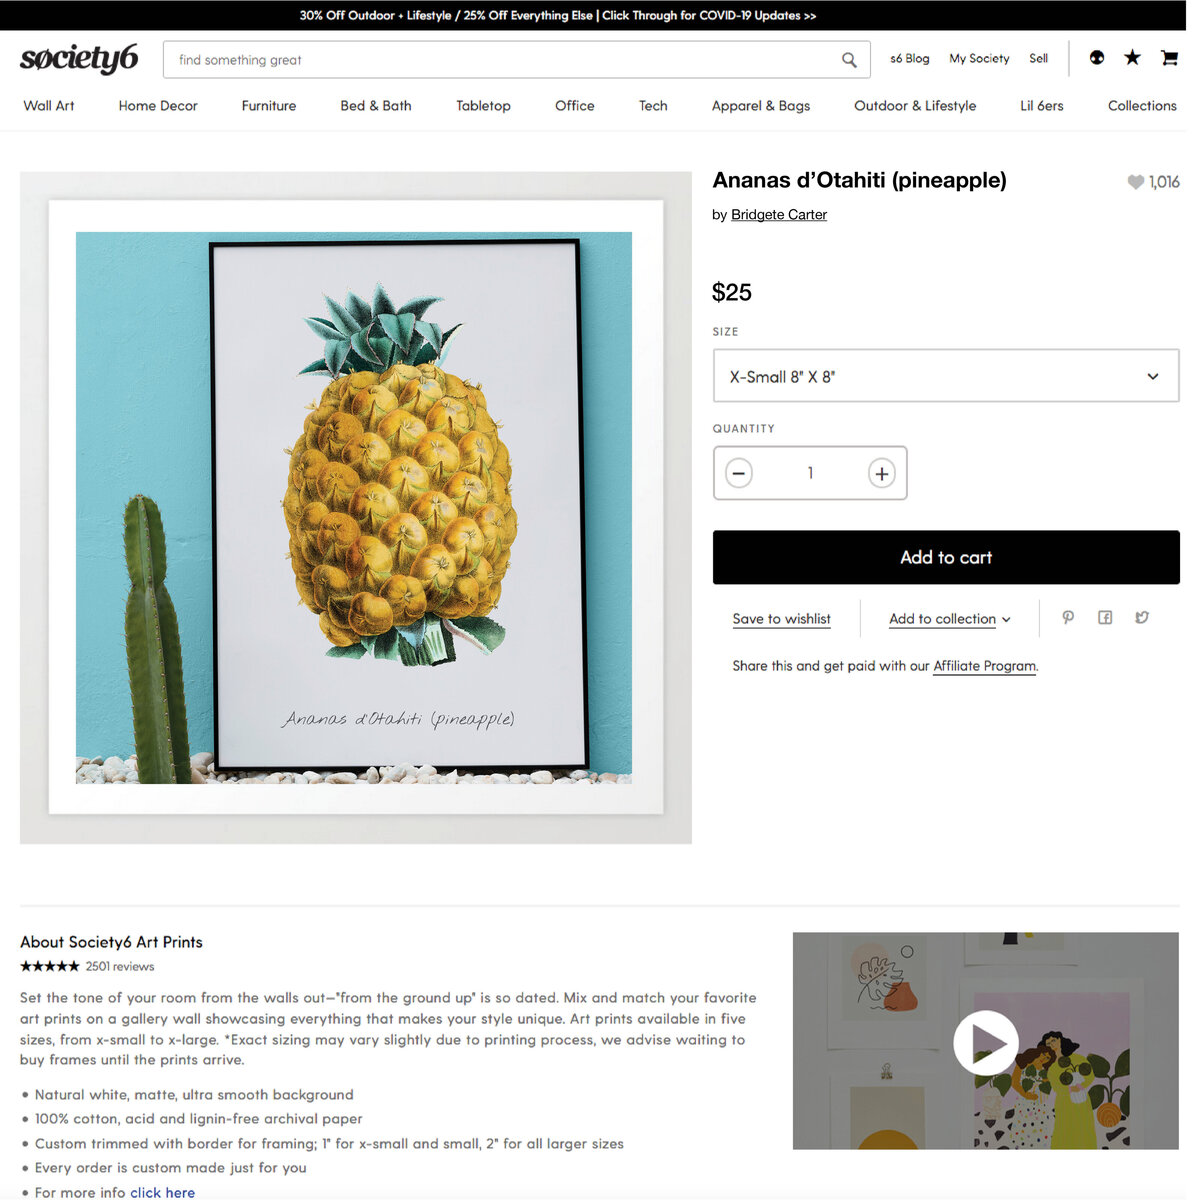Increase quantity with plus button

pyautogui.click(x=881, y=473)
